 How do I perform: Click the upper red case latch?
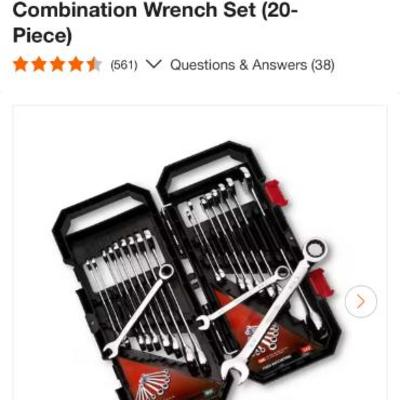coord(276,193)
